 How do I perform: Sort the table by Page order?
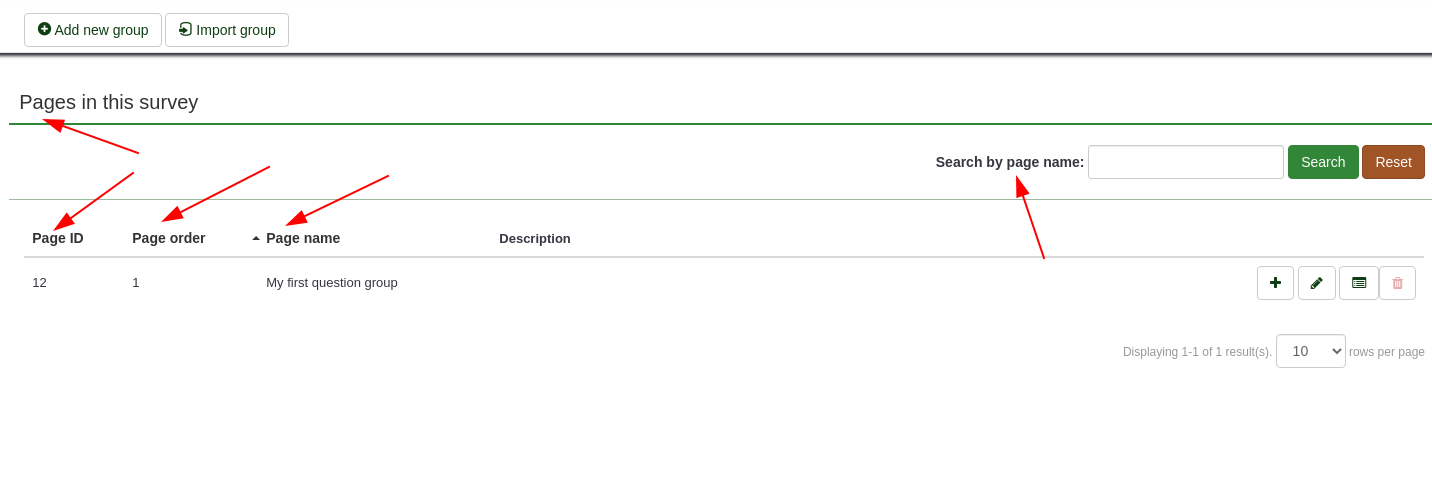point(168,238)
